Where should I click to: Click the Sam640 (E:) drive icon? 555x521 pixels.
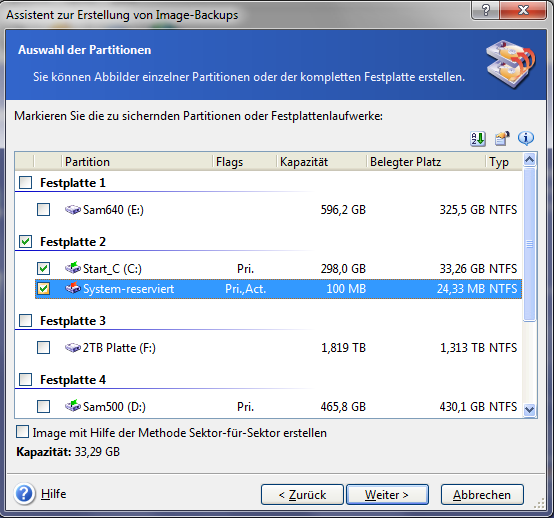(73, 210)
